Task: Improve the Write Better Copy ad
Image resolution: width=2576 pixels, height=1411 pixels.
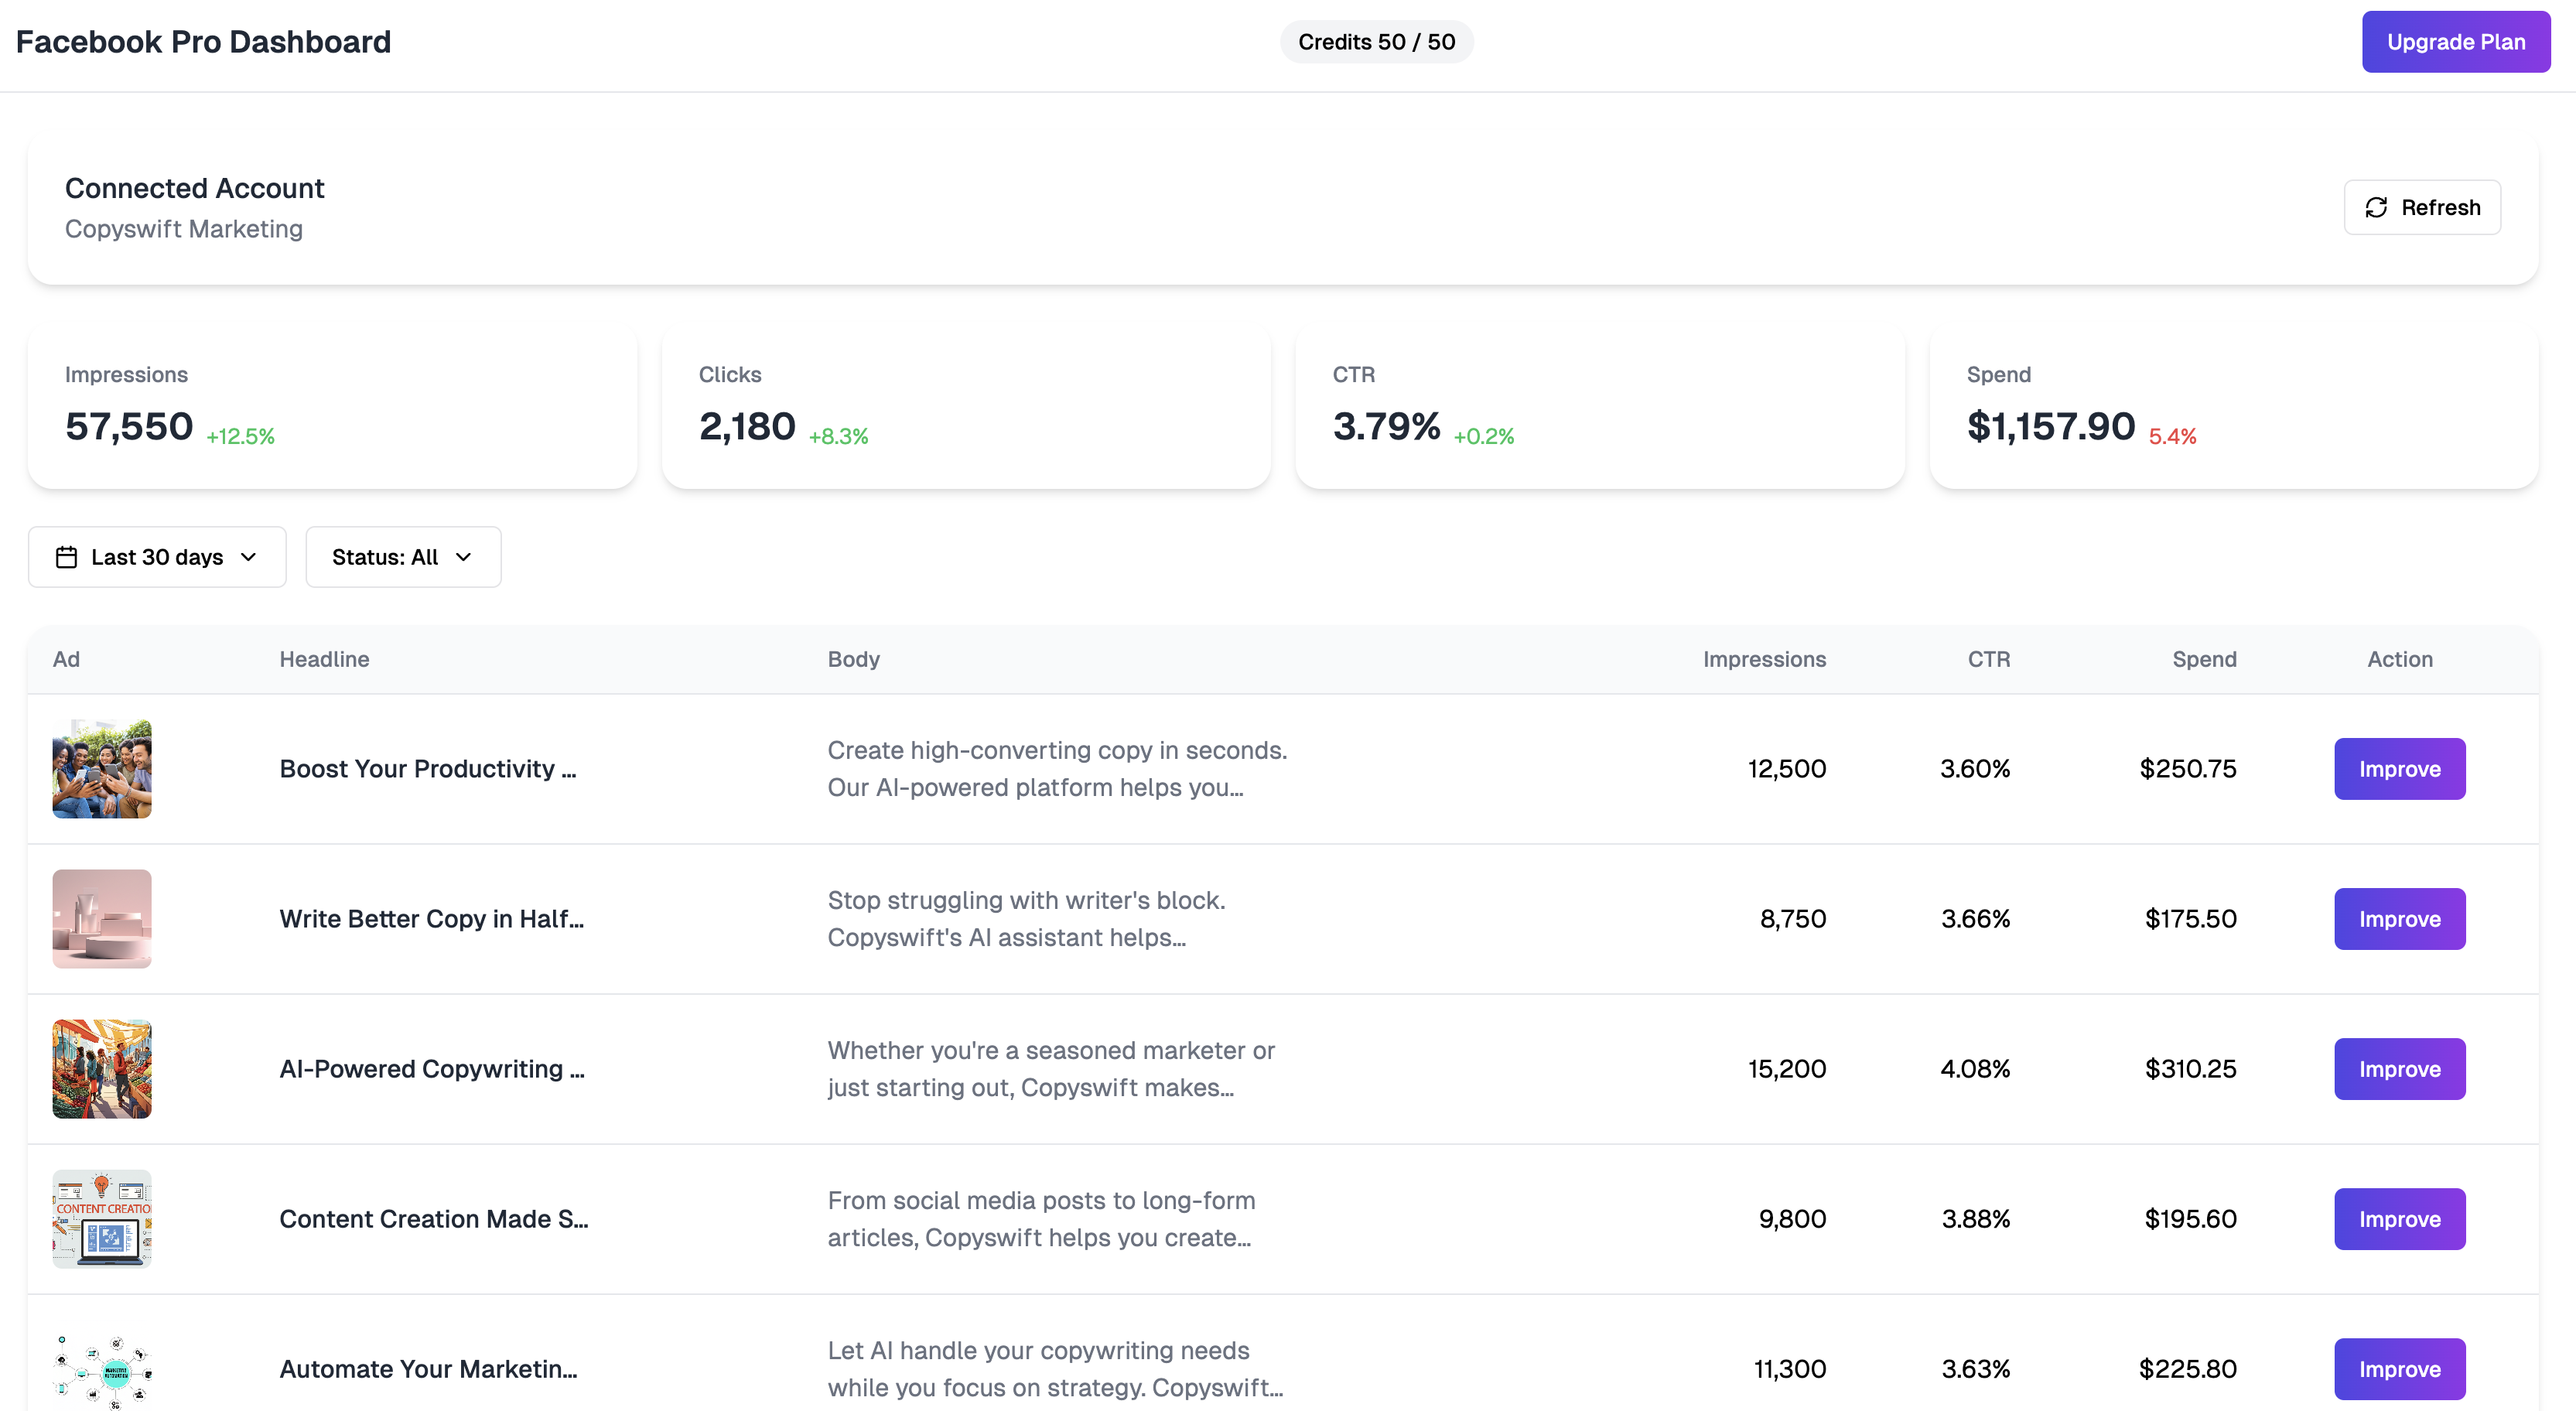Action: click(2399, 918)
